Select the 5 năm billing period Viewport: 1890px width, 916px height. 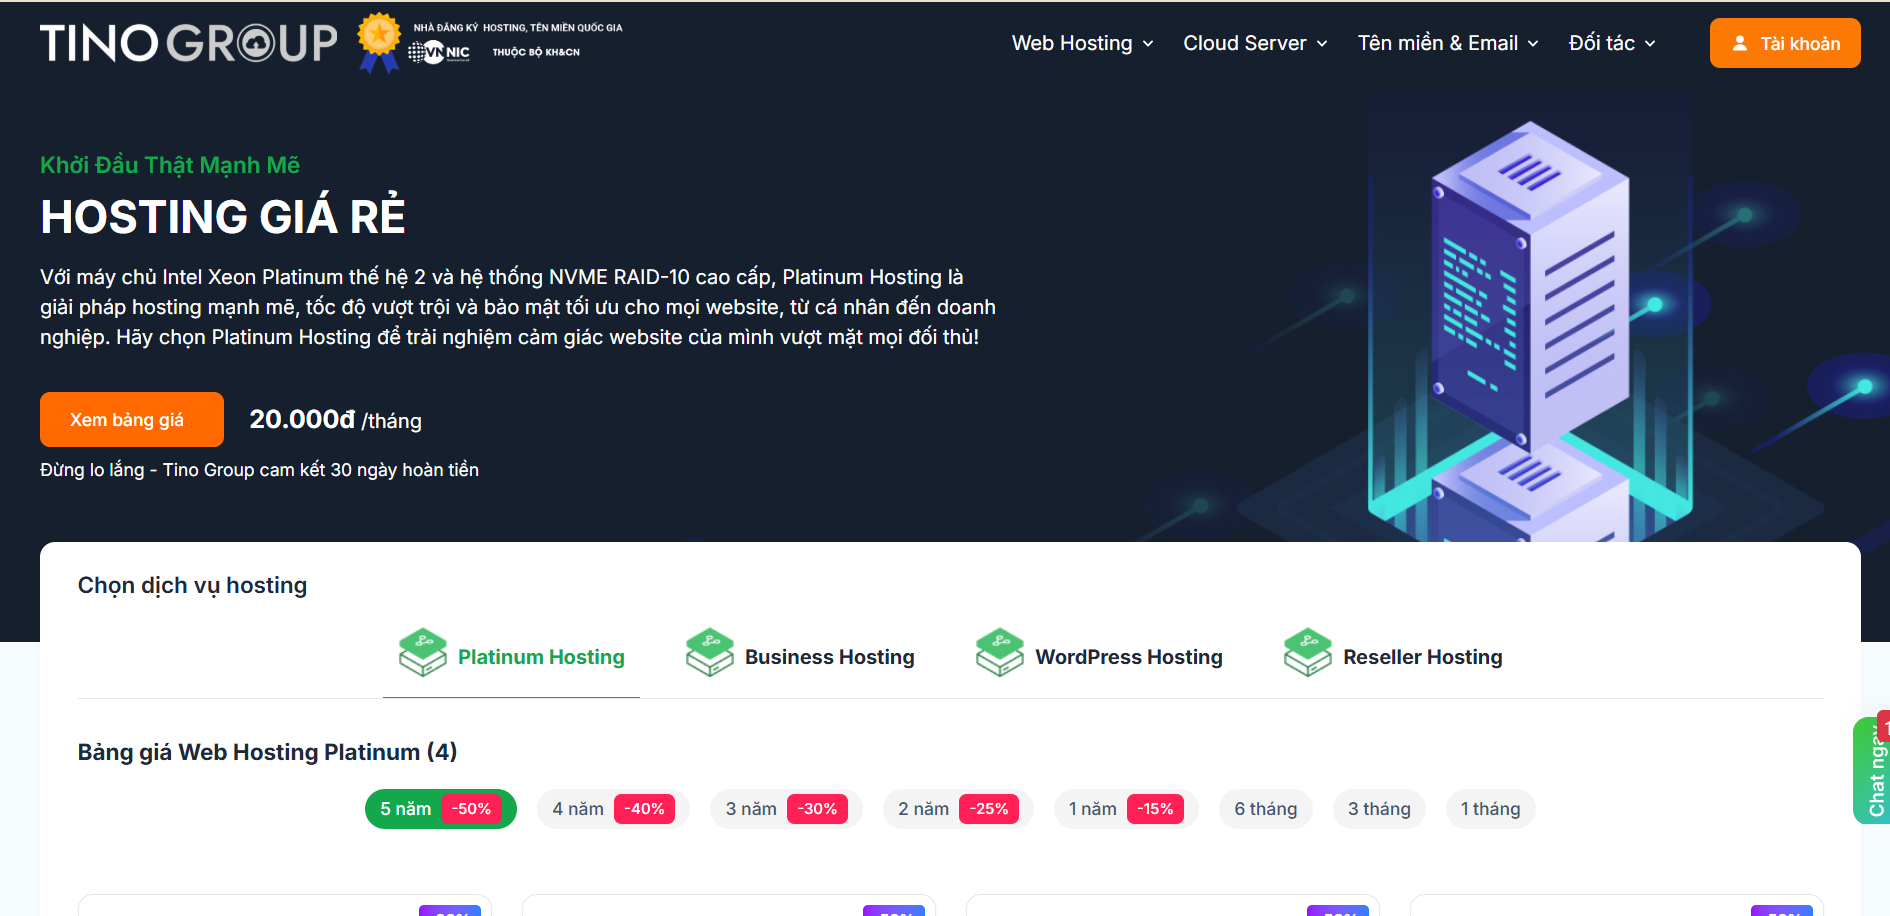[440, 808]
